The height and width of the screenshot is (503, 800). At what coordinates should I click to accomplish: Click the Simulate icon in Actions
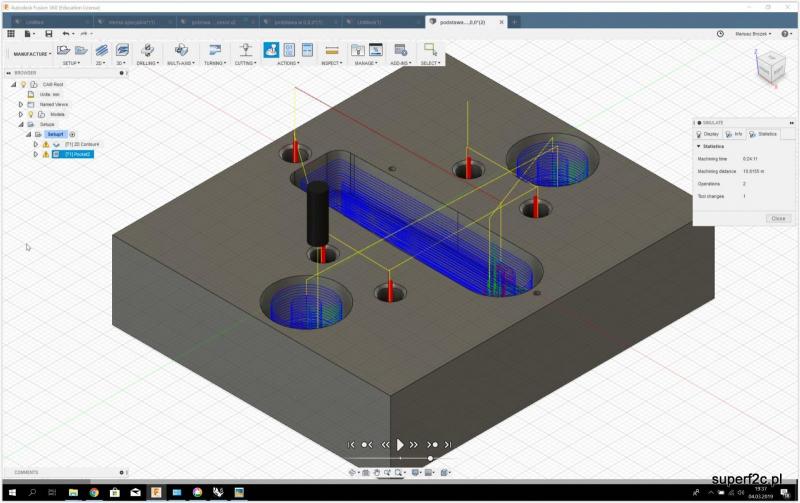tap(270, 49)
